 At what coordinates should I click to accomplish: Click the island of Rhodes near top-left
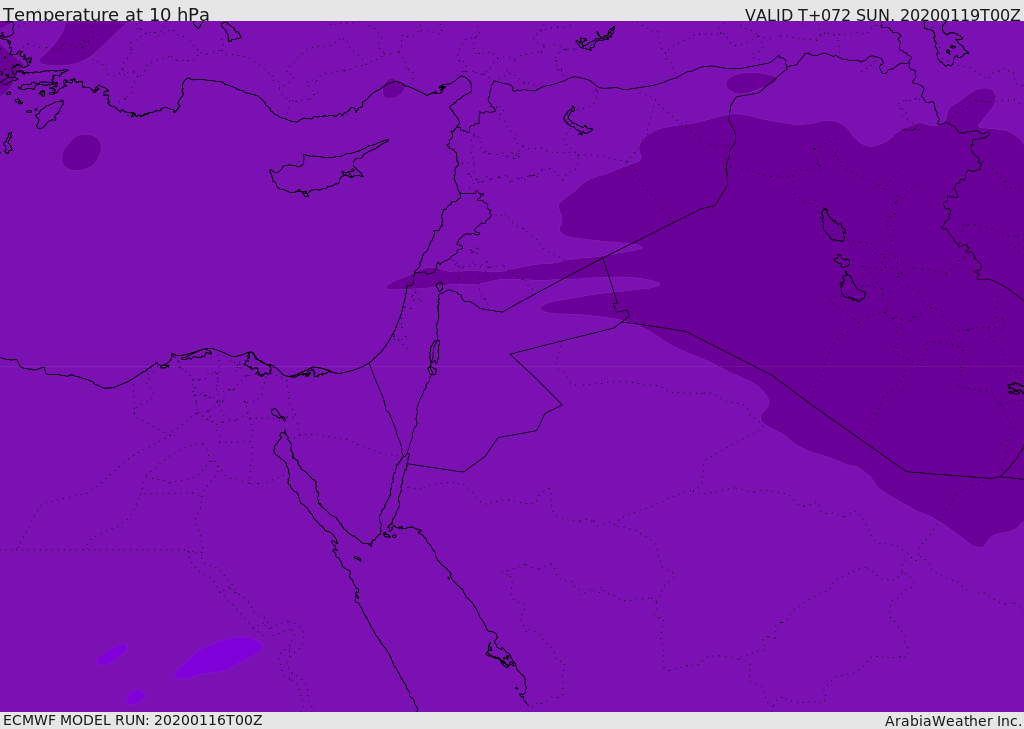pos(49,114)
